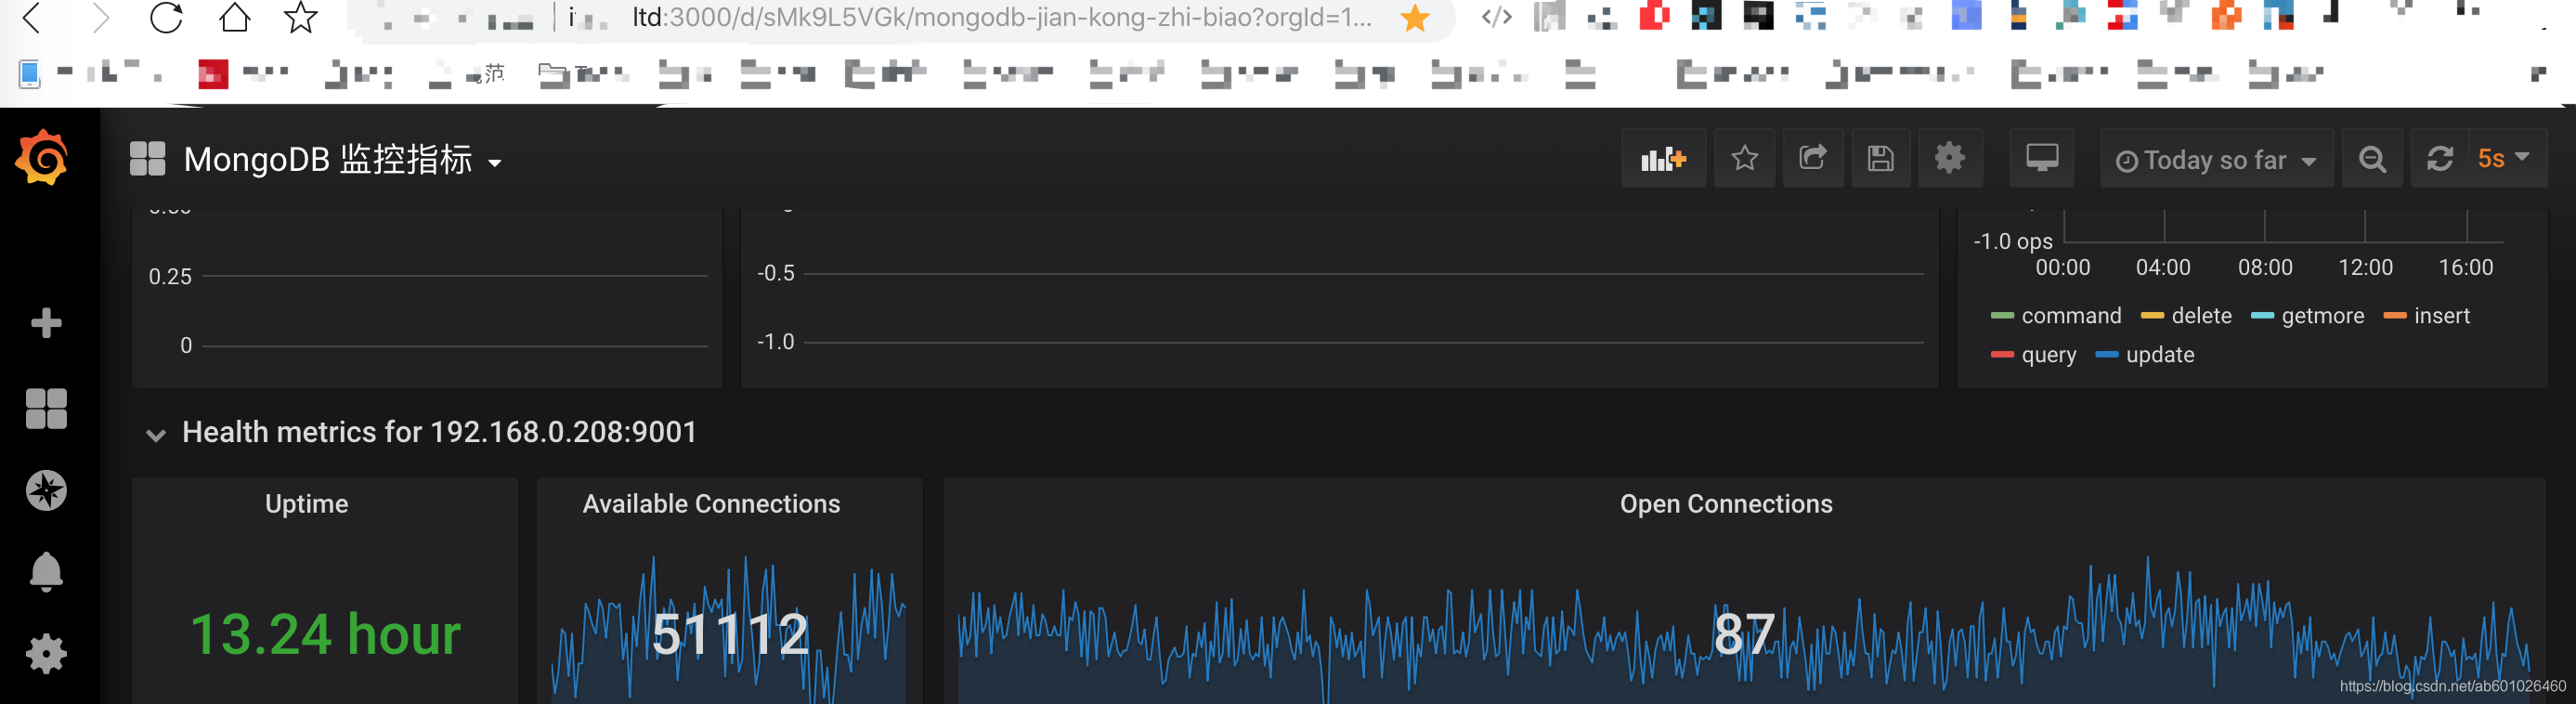Toggle the update series in the legend
Viewport: 2576px width, 704px height.
pyautogui.click(x=2159, y=355)
